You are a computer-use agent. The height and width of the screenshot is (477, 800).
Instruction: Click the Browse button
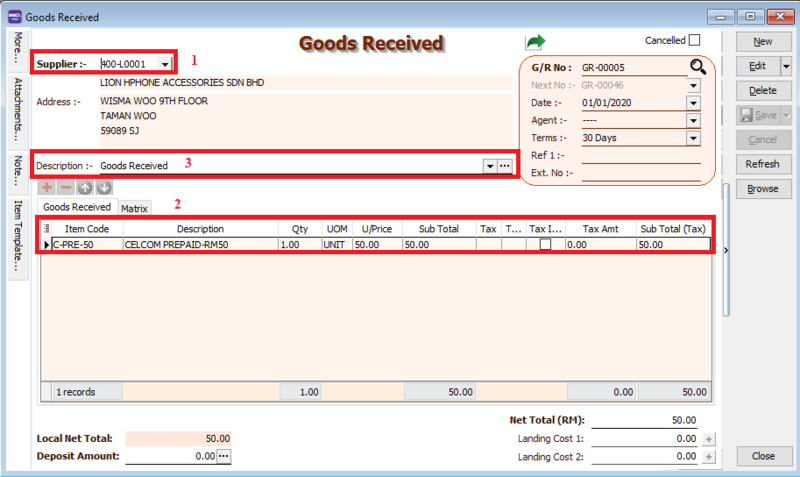tap(763, 188)
